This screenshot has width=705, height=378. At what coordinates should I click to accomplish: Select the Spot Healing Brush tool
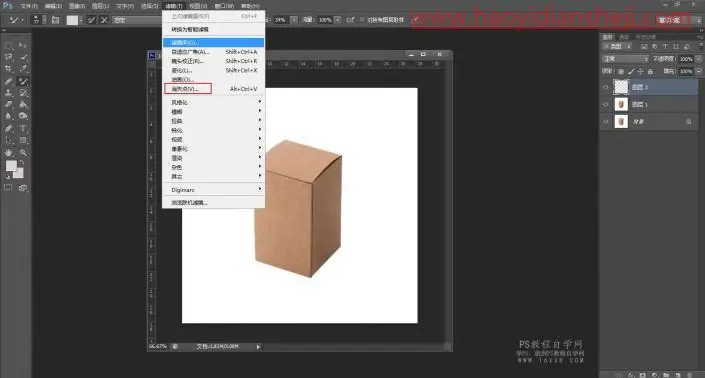click(9, 81)
